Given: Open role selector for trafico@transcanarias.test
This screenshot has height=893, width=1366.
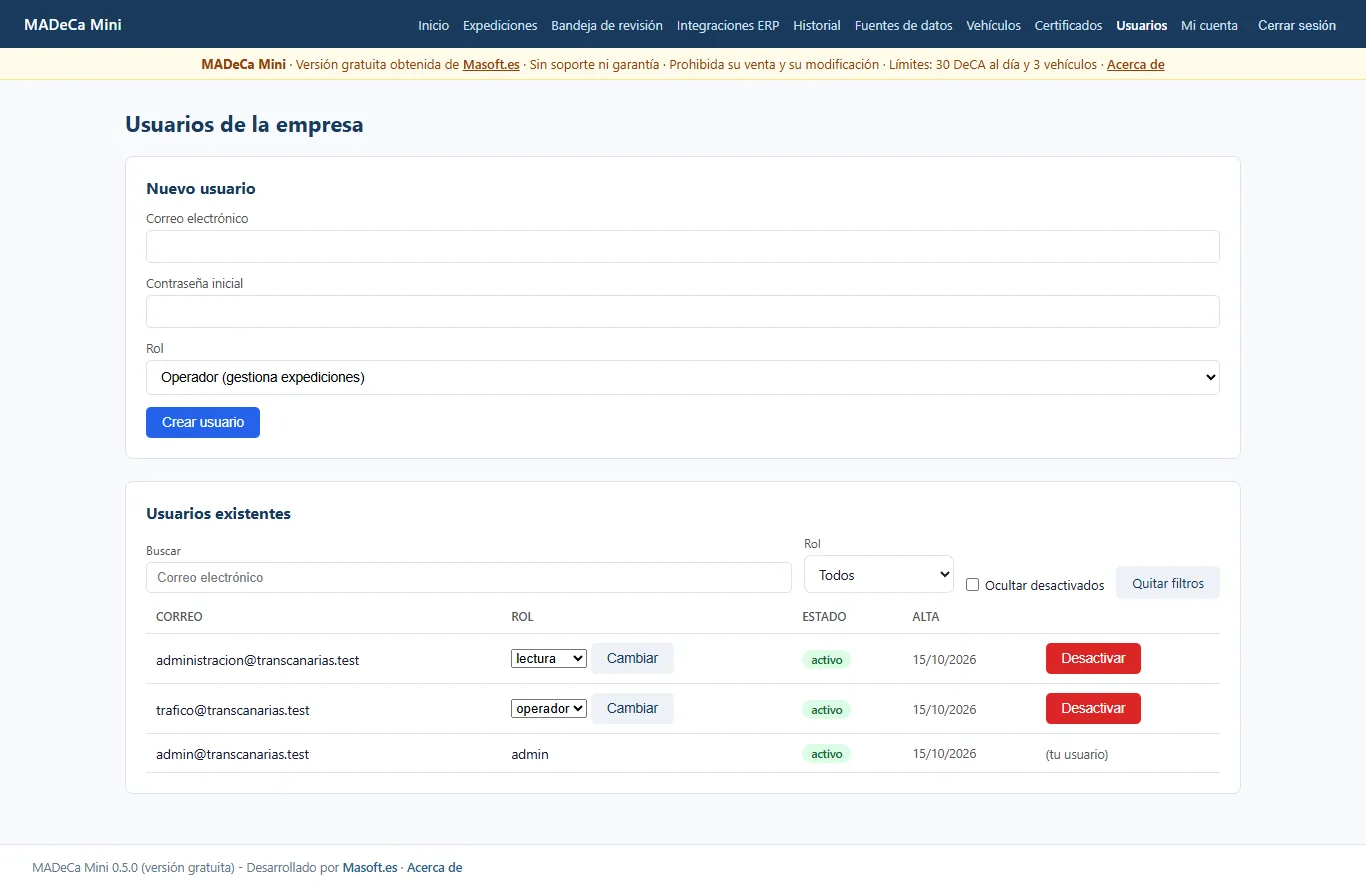Looking at the screenshot, I should pyautogui.click(x=548, y=708).
